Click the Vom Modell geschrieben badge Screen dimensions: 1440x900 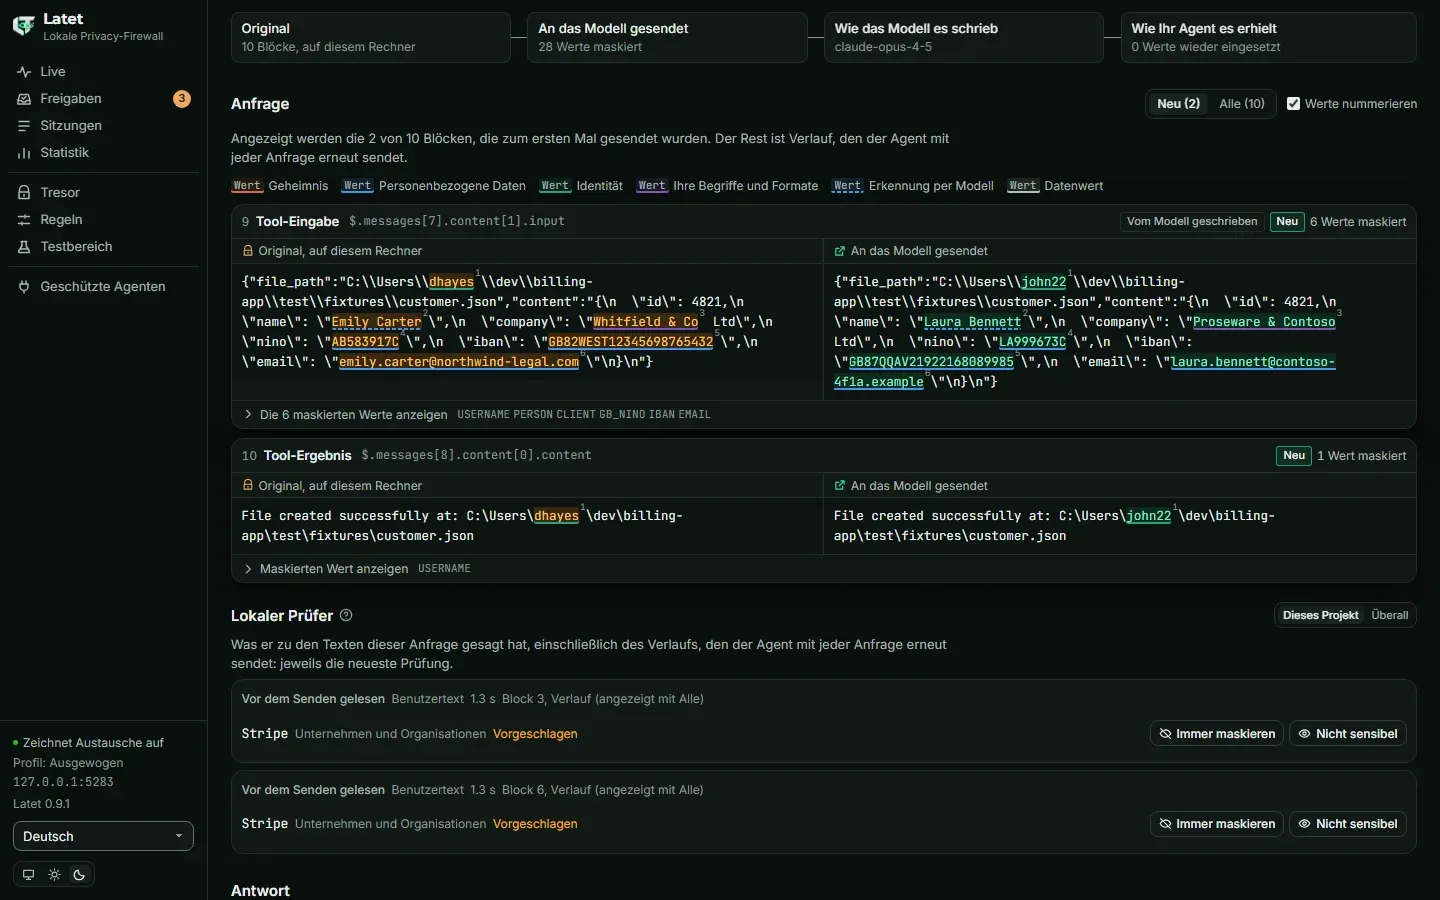1192,222
